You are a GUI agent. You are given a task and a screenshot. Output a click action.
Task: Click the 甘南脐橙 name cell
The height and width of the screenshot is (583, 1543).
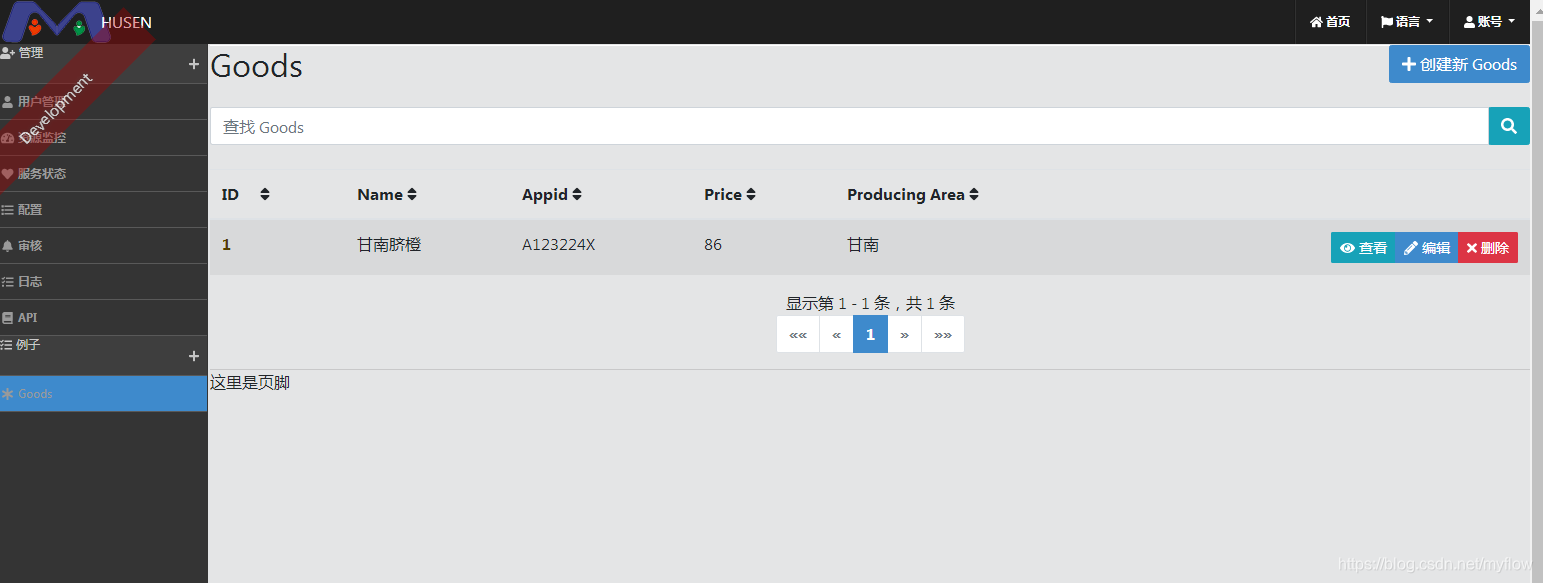point(389,245)
